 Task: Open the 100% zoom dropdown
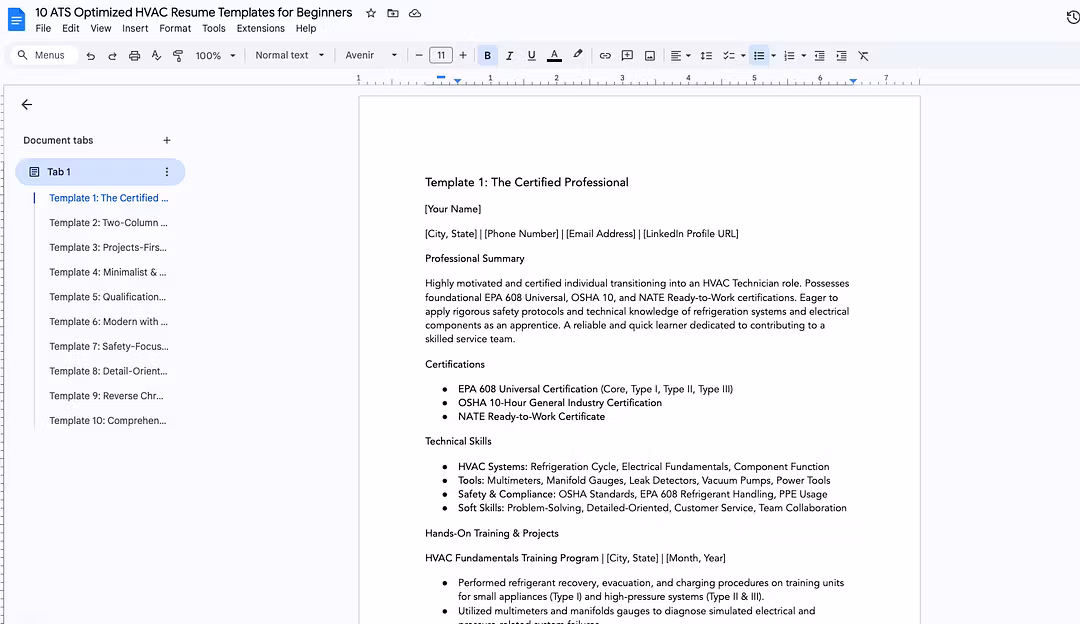pos(216,56)
